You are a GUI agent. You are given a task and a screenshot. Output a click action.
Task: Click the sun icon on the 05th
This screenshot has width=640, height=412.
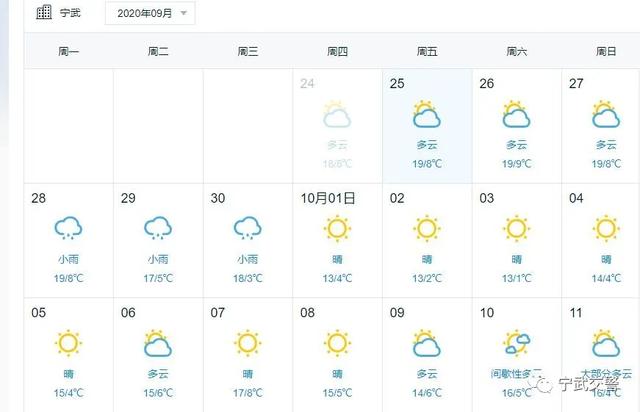[68, 344]
